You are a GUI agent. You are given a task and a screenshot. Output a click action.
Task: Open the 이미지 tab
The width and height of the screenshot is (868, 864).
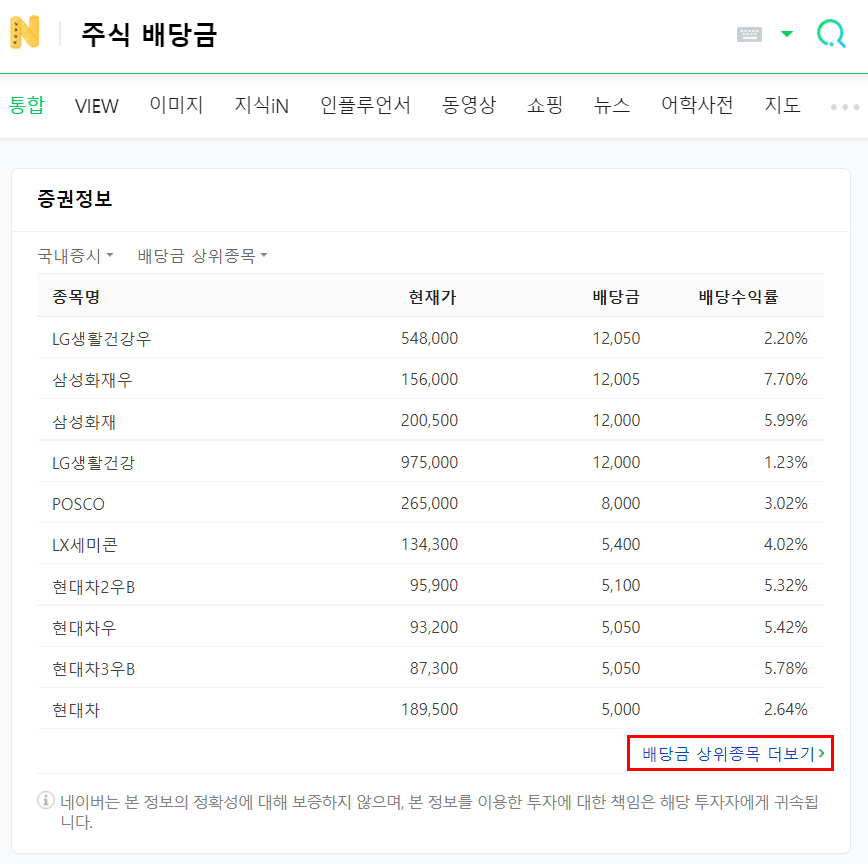point(176,105)
